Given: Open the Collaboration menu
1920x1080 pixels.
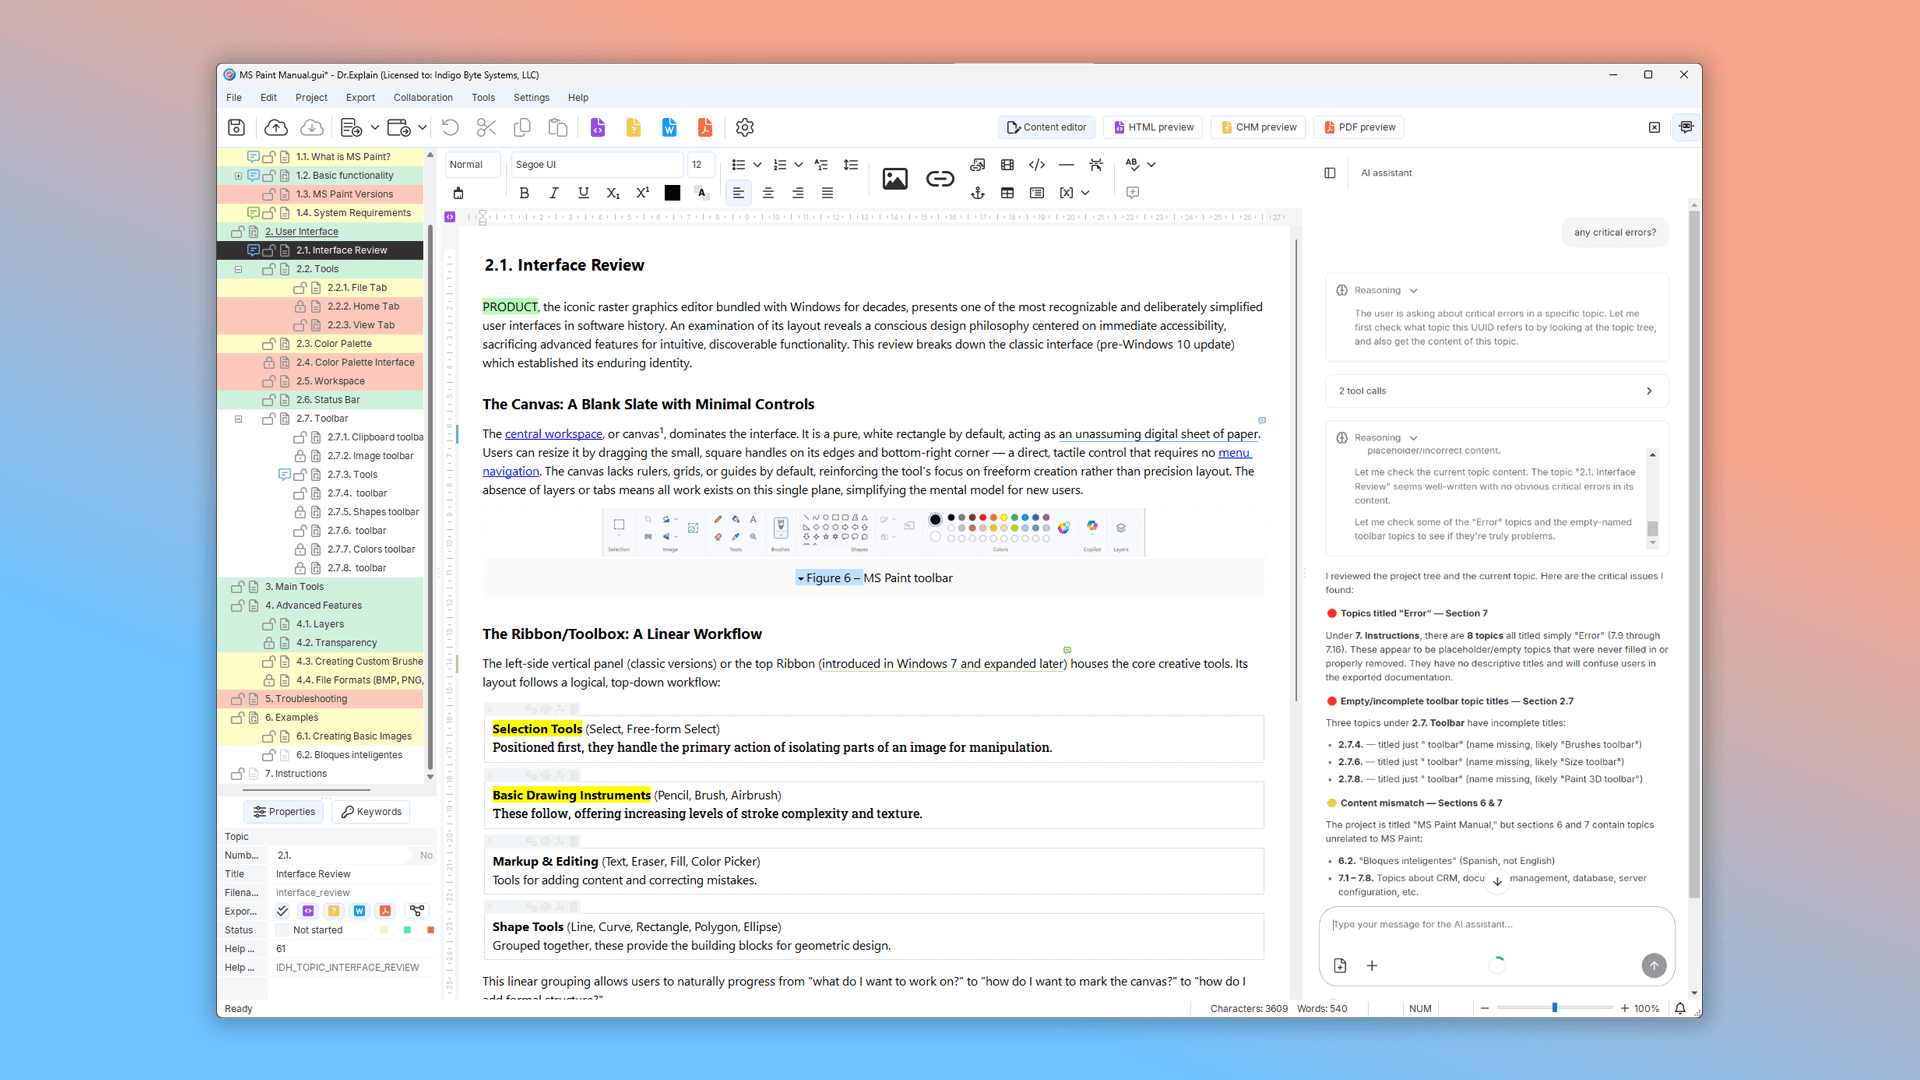Looking at the screenshot, I should [423, 98].
